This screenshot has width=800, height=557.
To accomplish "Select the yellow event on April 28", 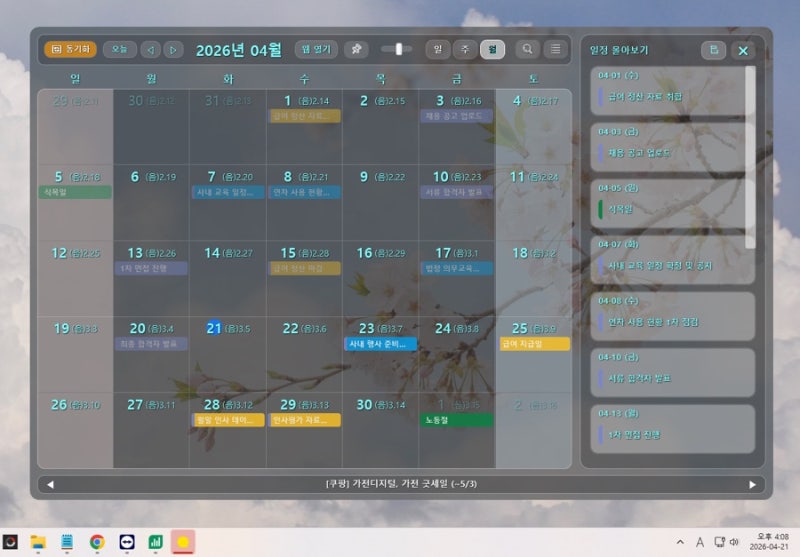I will (228, 420).
